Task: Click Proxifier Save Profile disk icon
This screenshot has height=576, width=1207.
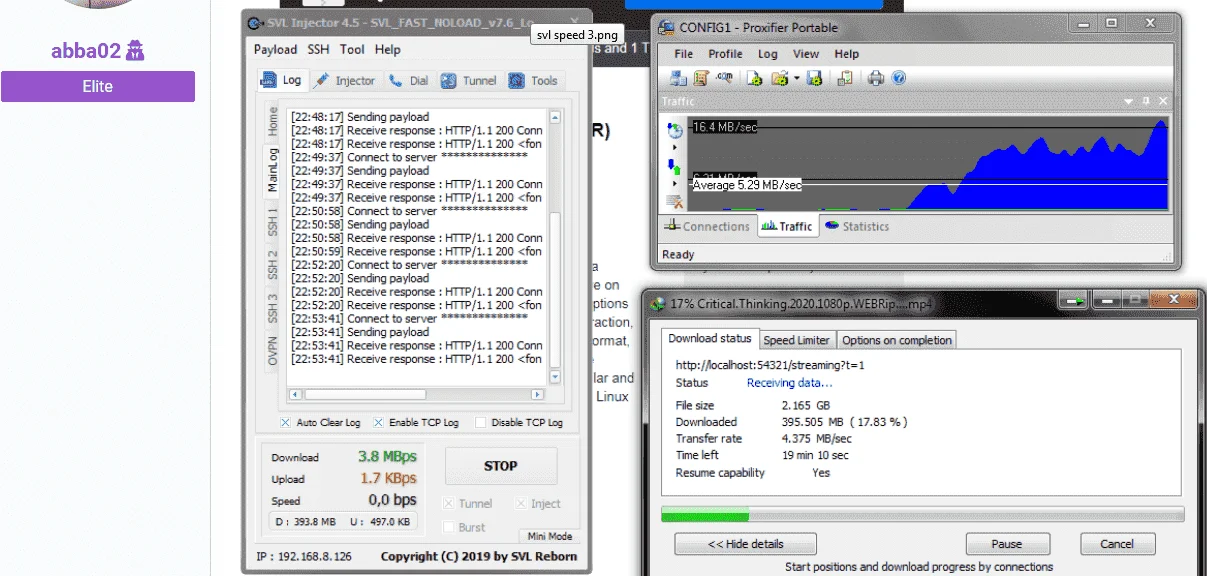Action: coord(815,78)
